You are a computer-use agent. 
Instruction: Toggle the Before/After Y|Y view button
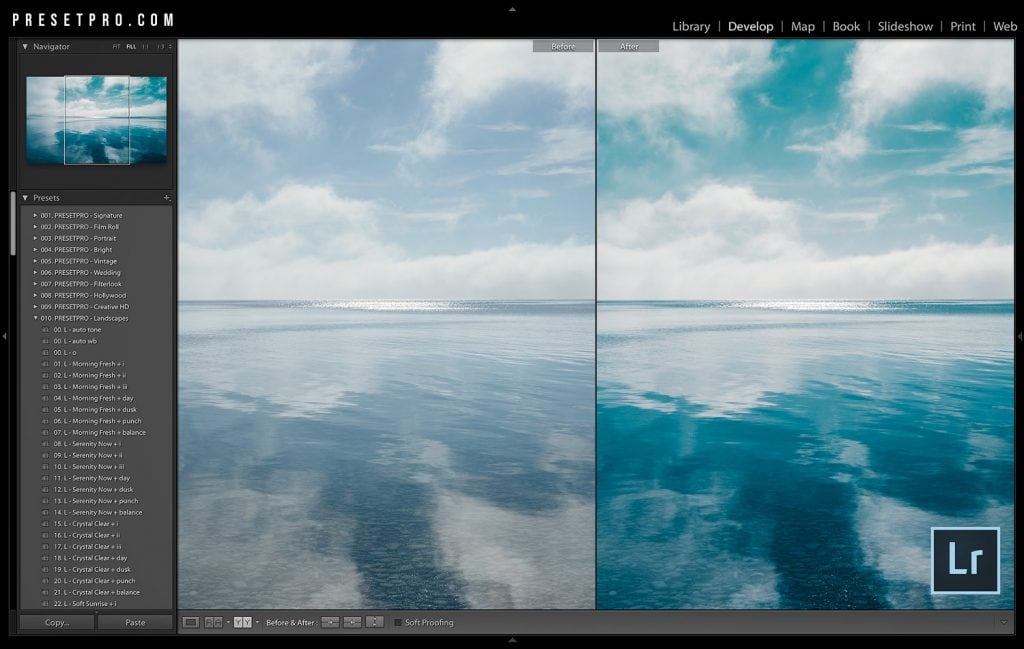(x=242, y=622)
